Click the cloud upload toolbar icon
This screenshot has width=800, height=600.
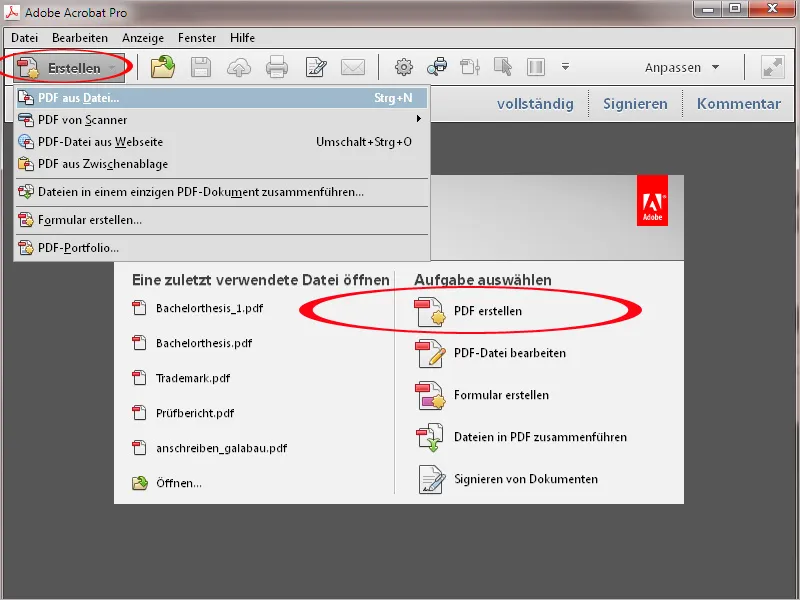coord(238,67)
